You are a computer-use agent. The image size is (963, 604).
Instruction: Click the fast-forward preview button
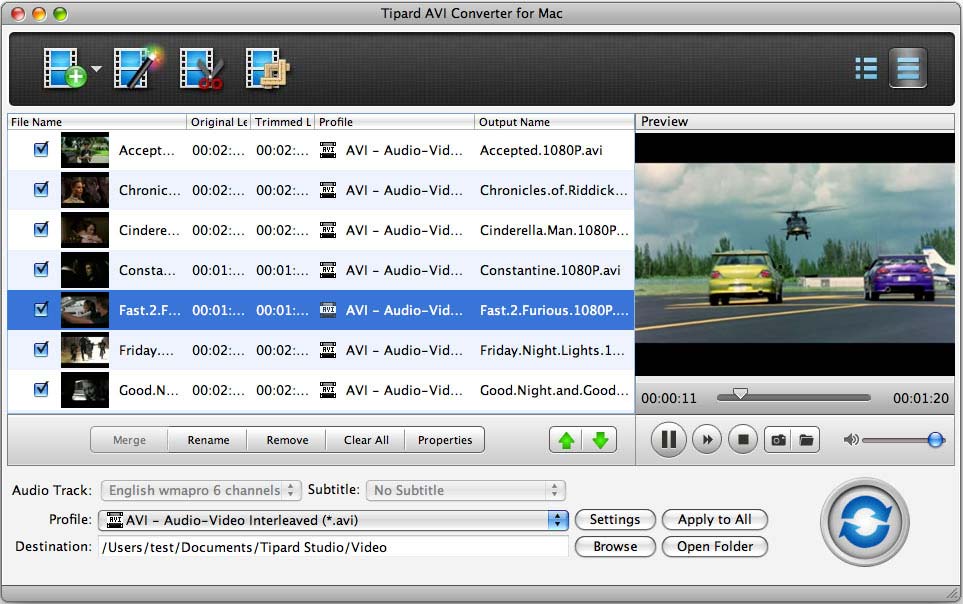(x=707, y=439)
